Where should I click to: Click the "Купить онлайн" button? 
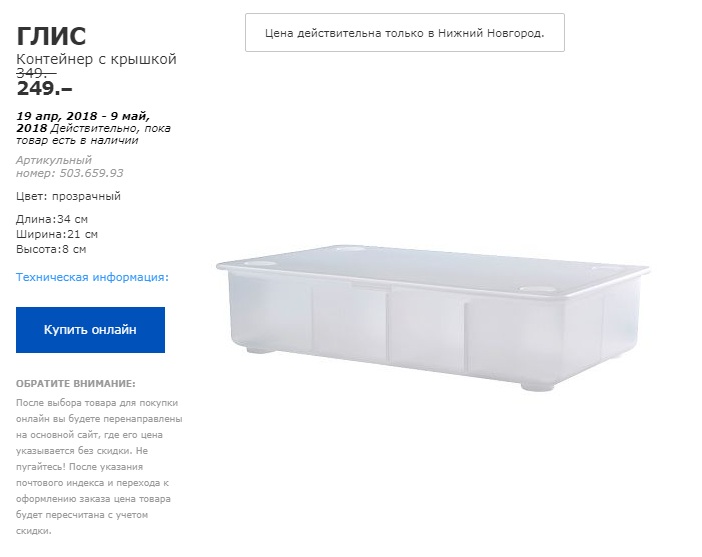click(90, 329)
